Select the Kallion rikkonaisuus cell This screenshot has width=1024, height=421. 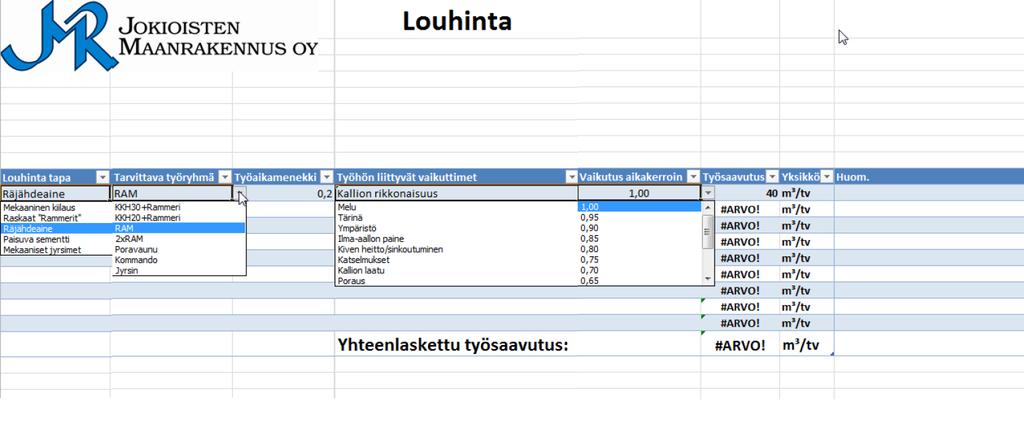(456, 193)
